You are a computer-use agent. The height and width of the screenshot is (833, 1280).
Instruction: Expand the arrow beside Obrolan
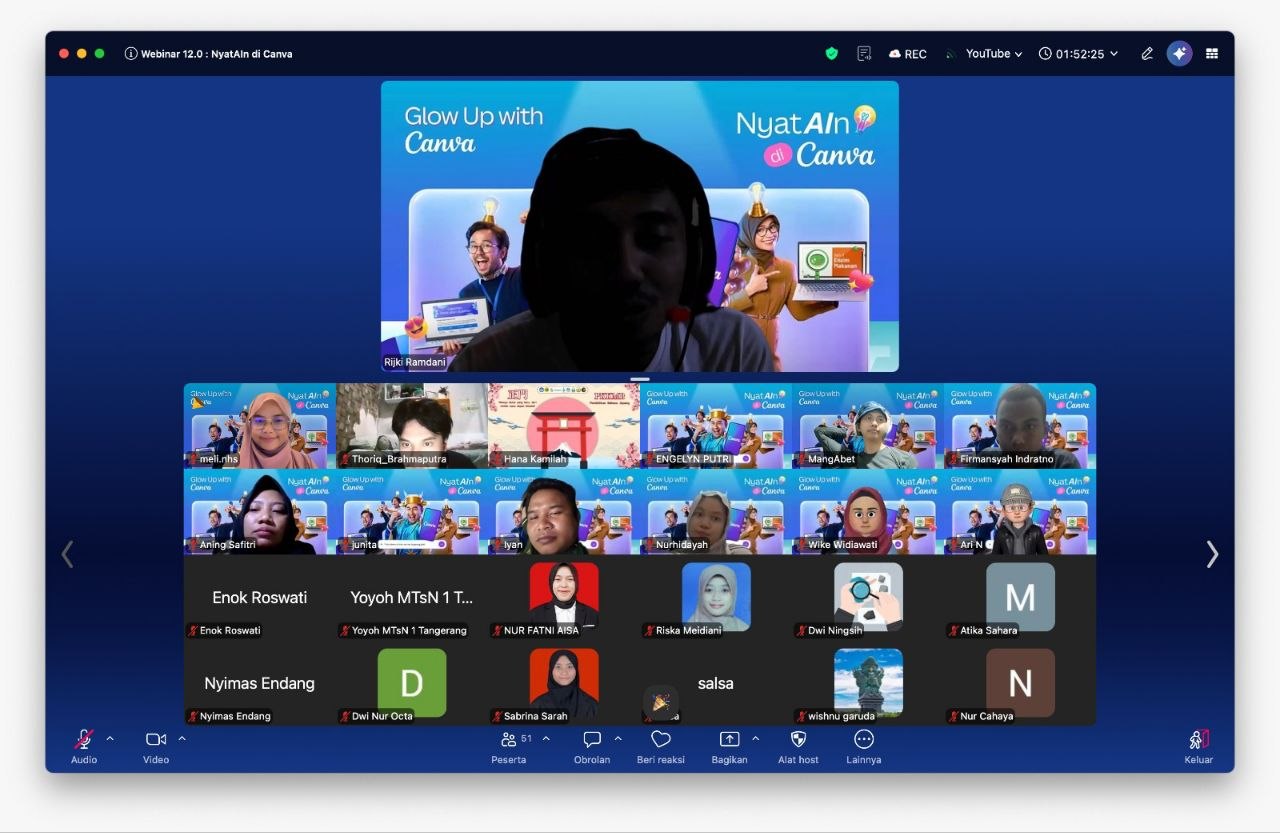(618, 739)
